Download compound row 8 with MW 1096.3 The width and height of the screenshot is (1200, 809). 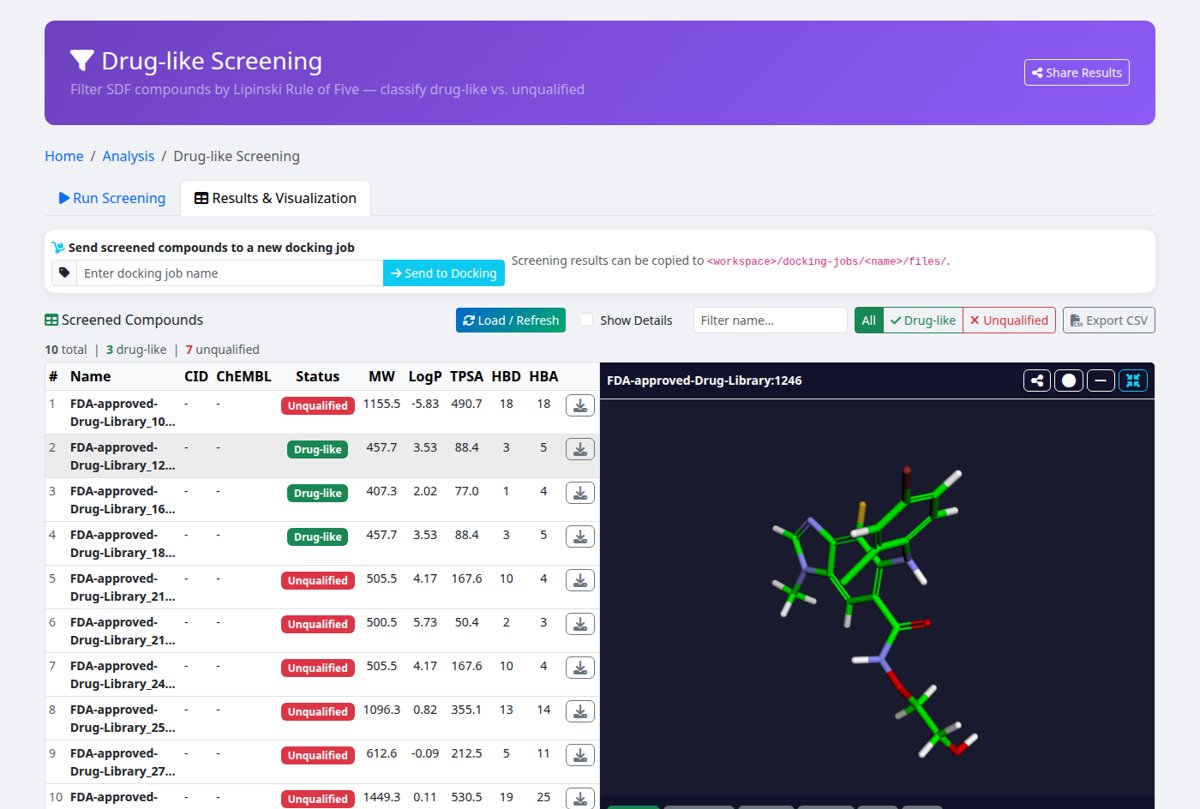[580, 711]
